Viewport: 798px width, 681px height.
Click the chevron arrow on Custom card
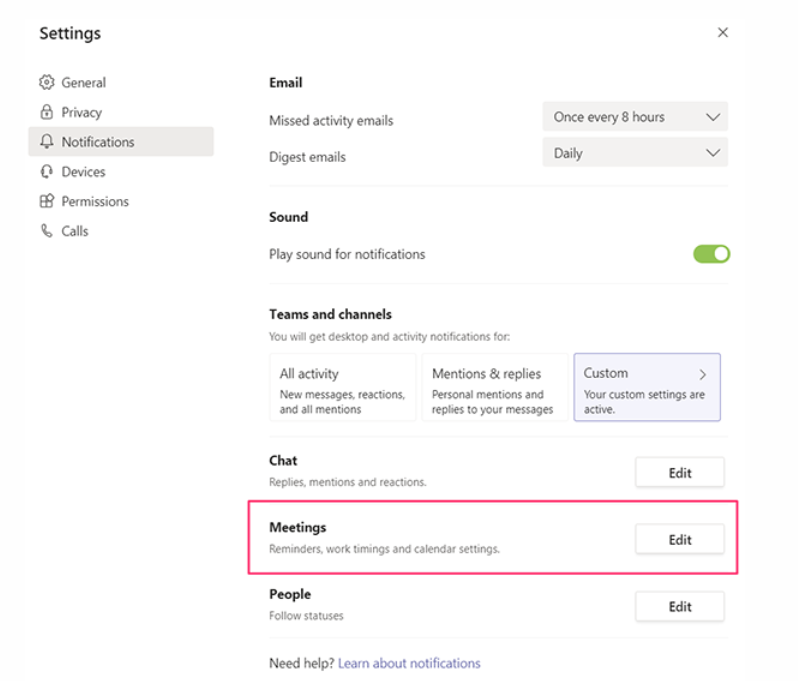pos(703,374)
